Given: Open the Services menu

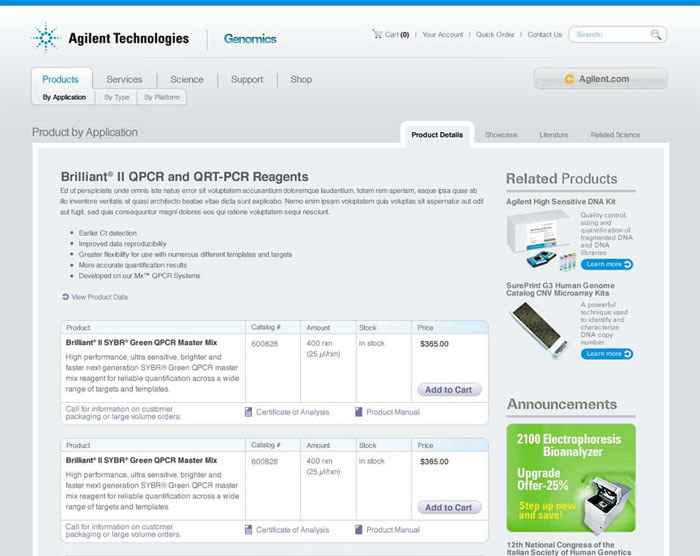Looking at the screenshot, I should pyautogui.click(x=124, y=79).
